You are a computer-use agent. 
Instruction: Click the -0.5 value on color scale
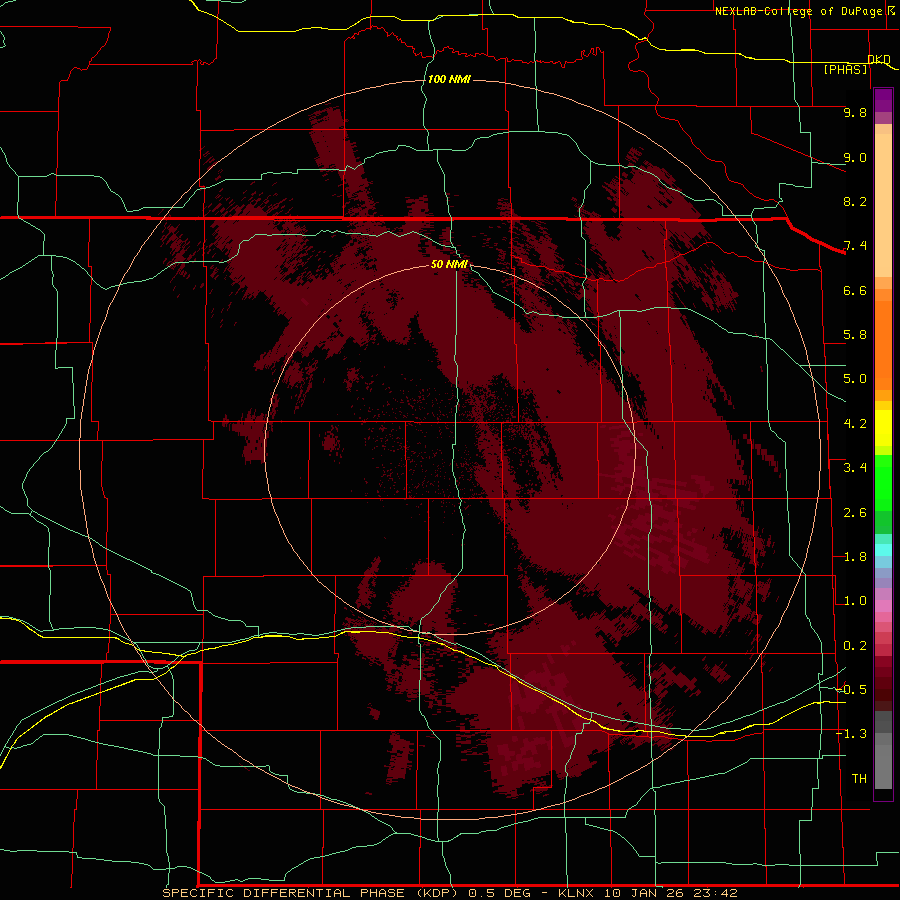851,690
